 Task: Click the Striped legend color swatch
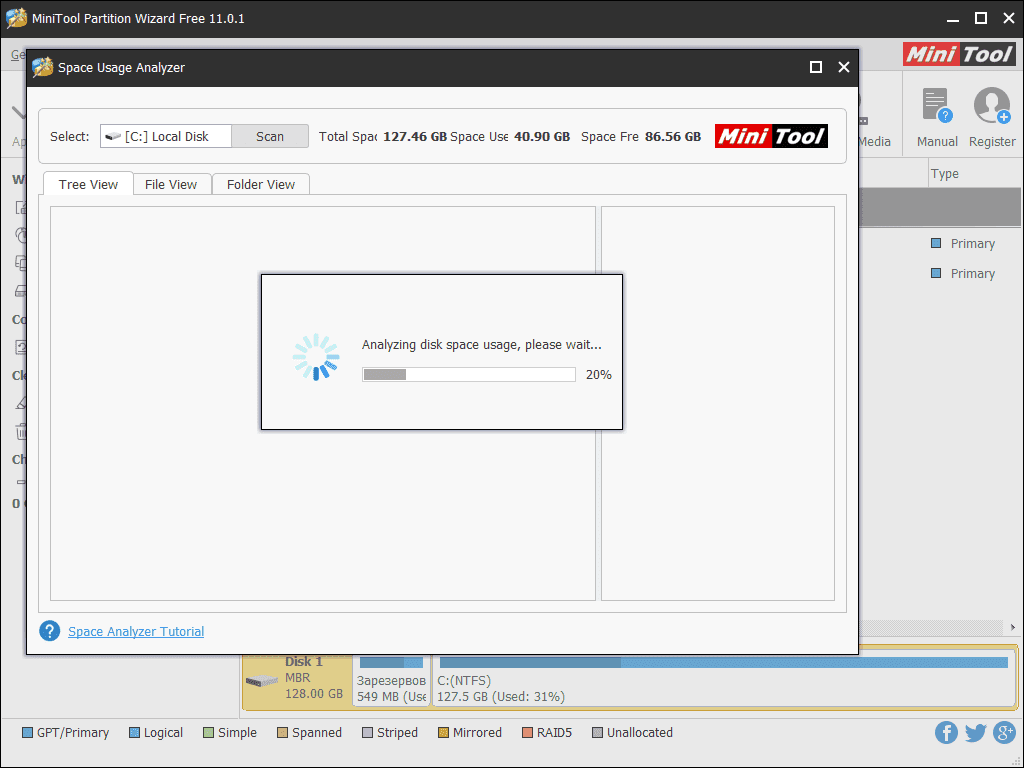pyautogui.click(x=367, y=733)
